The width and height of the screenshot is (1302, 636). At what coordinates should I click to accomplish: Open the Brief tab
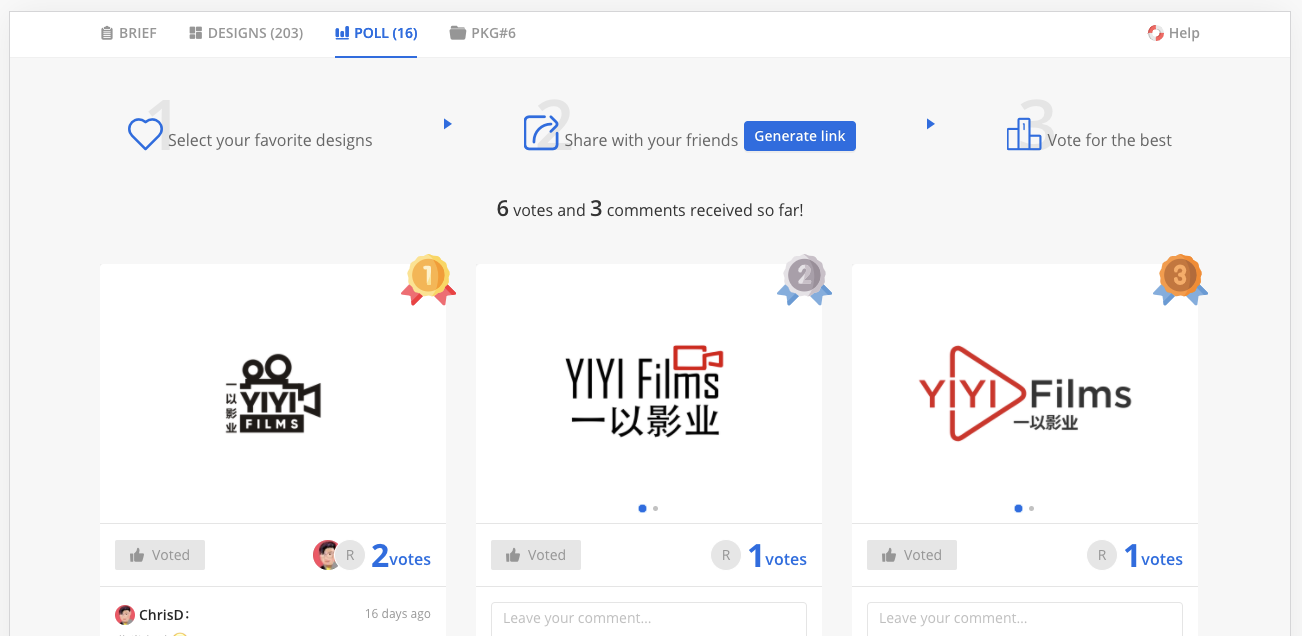click(129, 33)
